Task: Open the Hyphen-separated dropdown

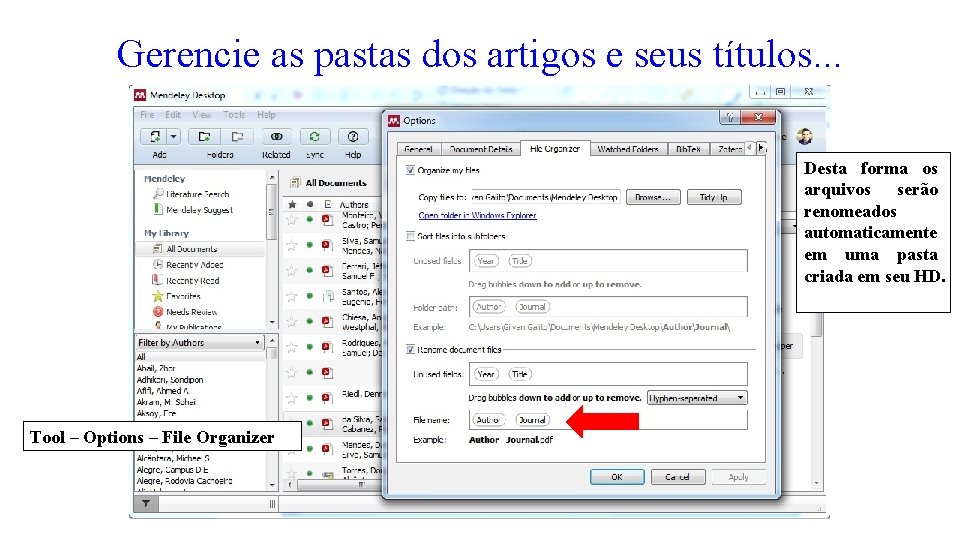Action: point(697,398)
